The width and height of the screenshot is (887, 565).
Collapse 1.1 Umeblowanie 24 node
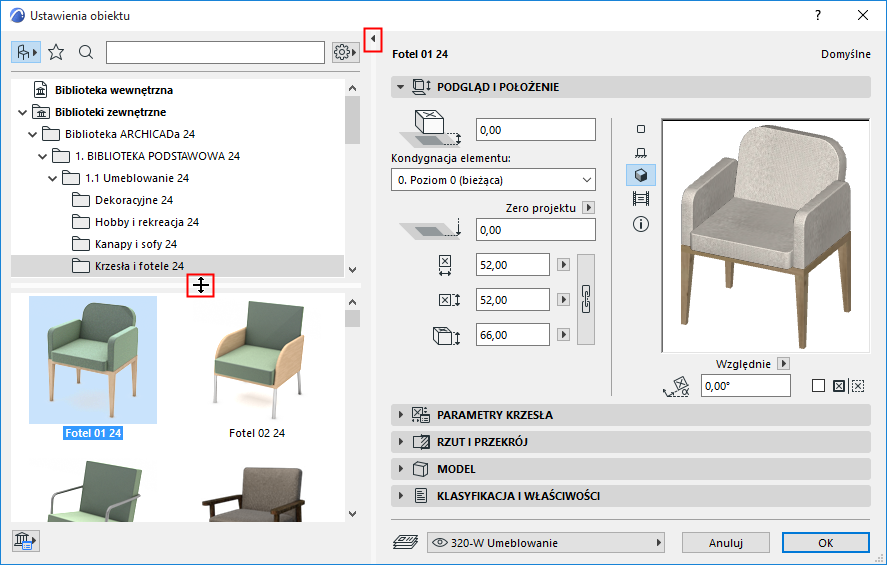(x=53, y=178)
